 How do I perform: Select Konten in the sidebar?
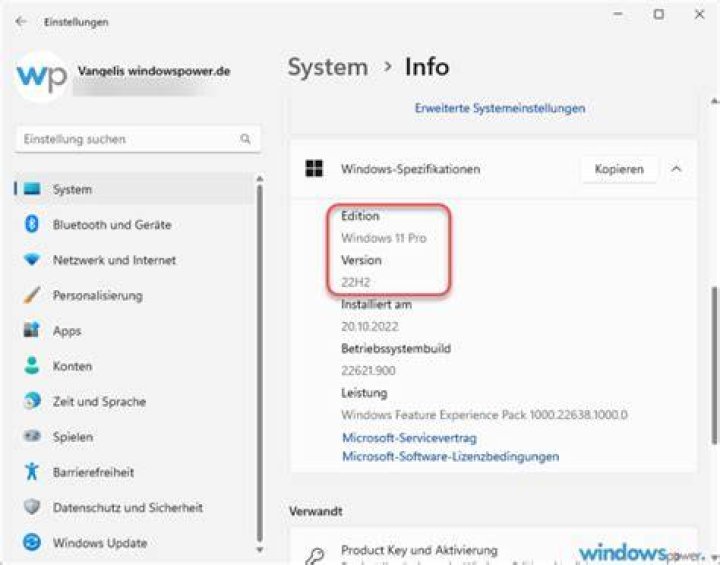(x=134, y=366)
